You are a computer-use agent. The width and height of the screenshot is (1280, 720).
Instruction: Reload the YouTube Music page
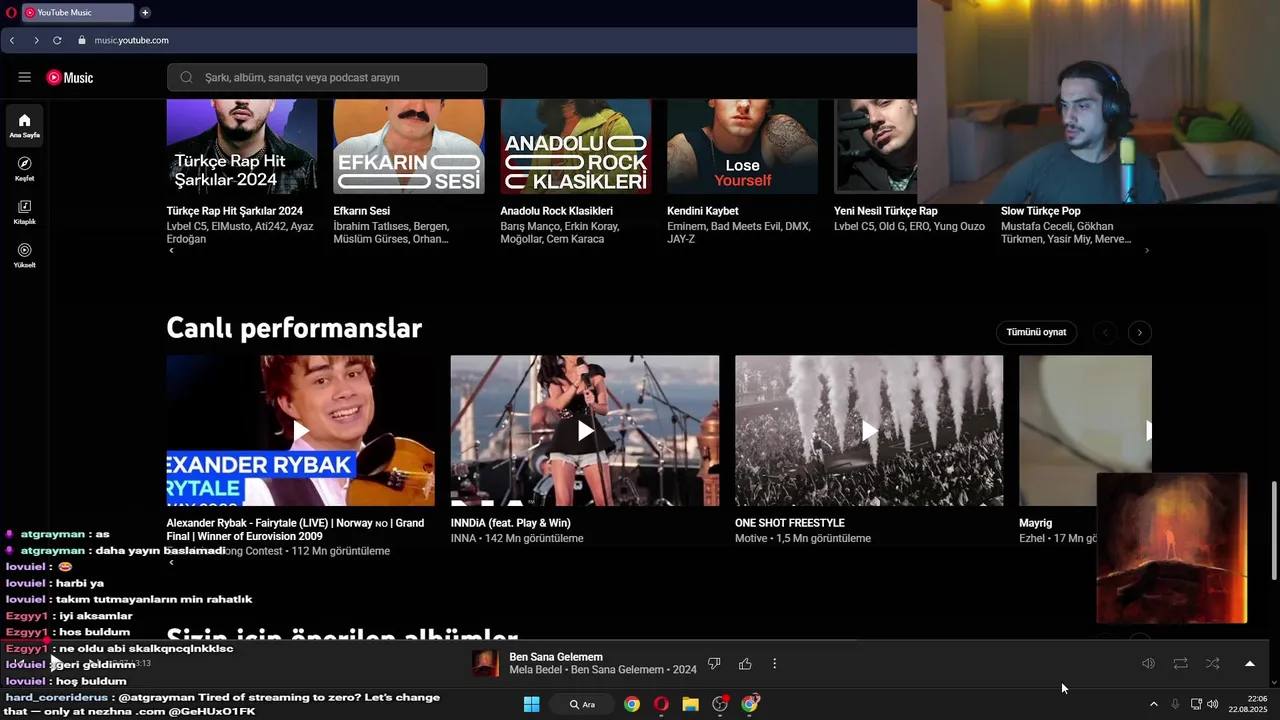[x=57, y=40]
